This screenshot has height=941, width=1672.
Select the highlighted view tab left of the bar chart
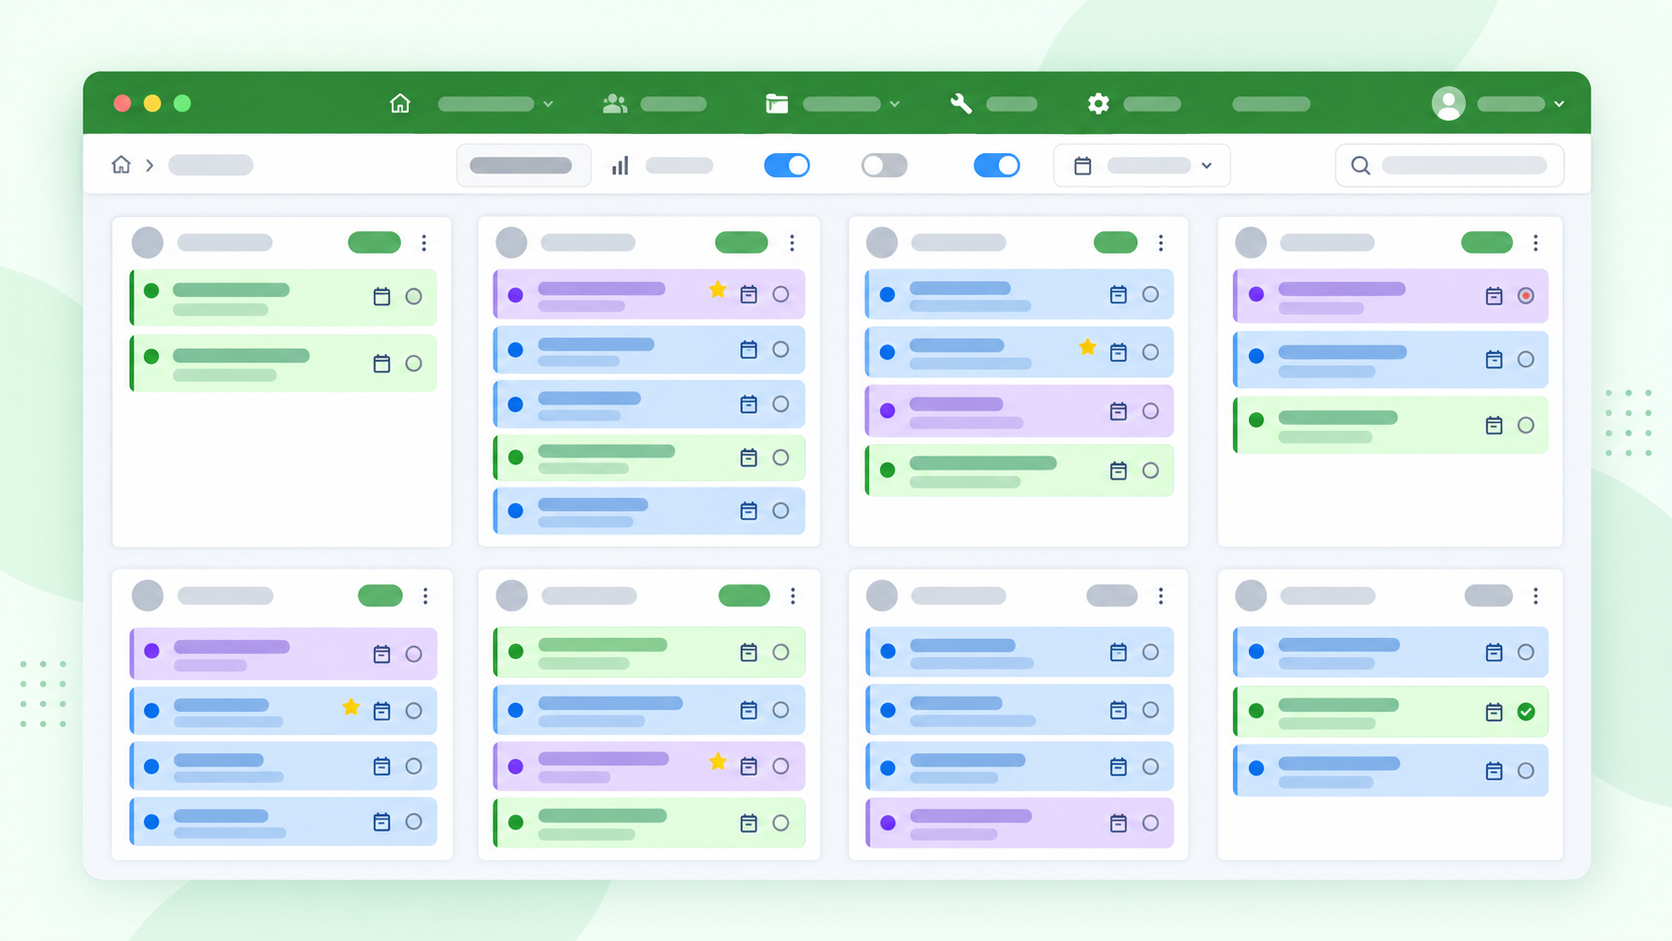tap(523, 165)
